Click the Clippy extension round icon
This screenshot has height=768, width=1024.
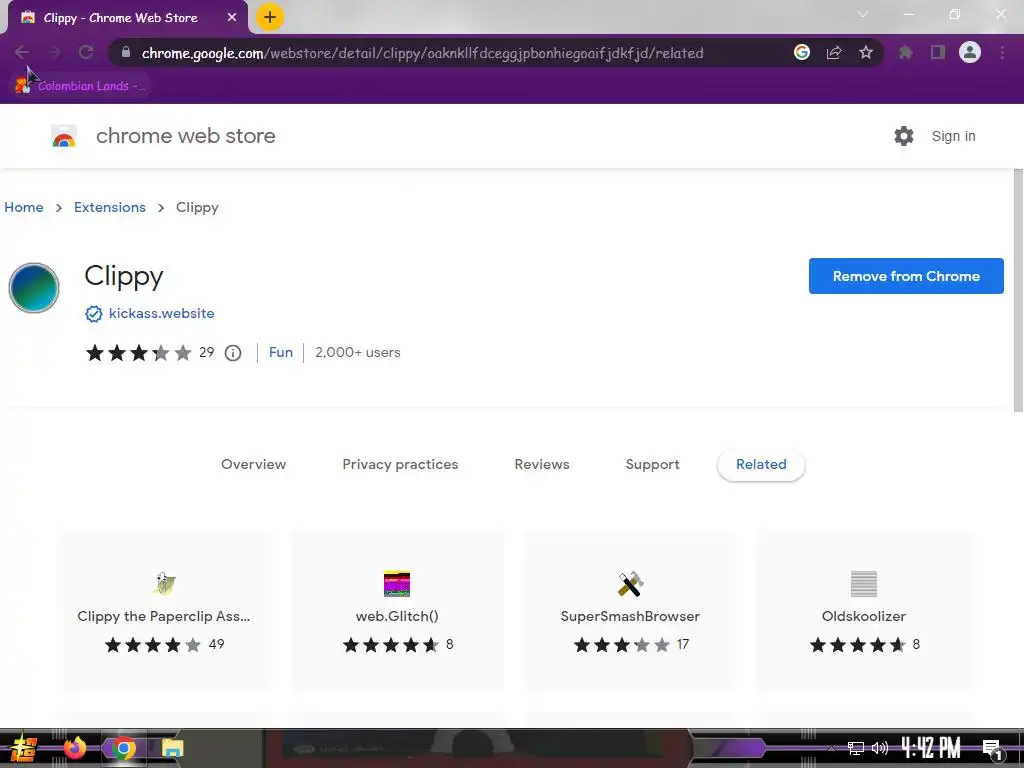click(x=34, y=288)
